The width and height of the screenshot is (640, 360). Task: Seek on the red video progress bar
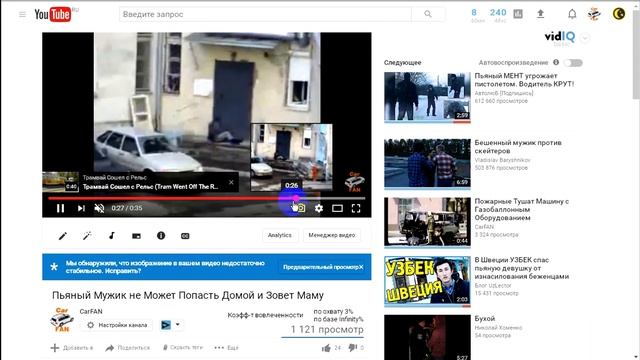pos(207,198)
